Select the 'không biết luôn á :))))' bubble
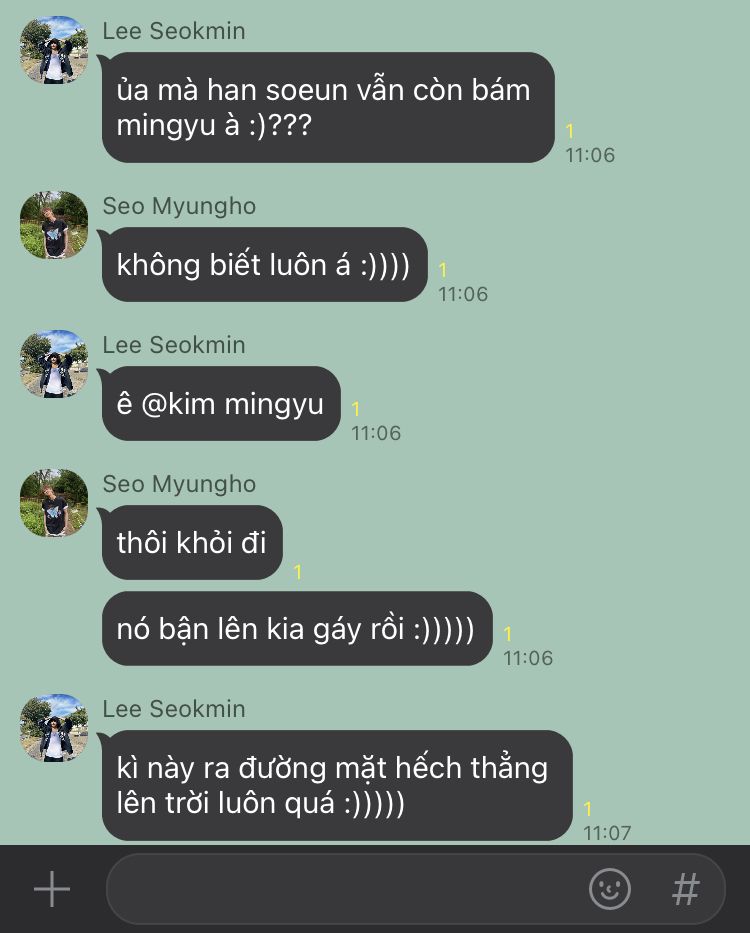The height and width of the screenshot is (933, 750). pyautogui.click(x=264, y=264)
